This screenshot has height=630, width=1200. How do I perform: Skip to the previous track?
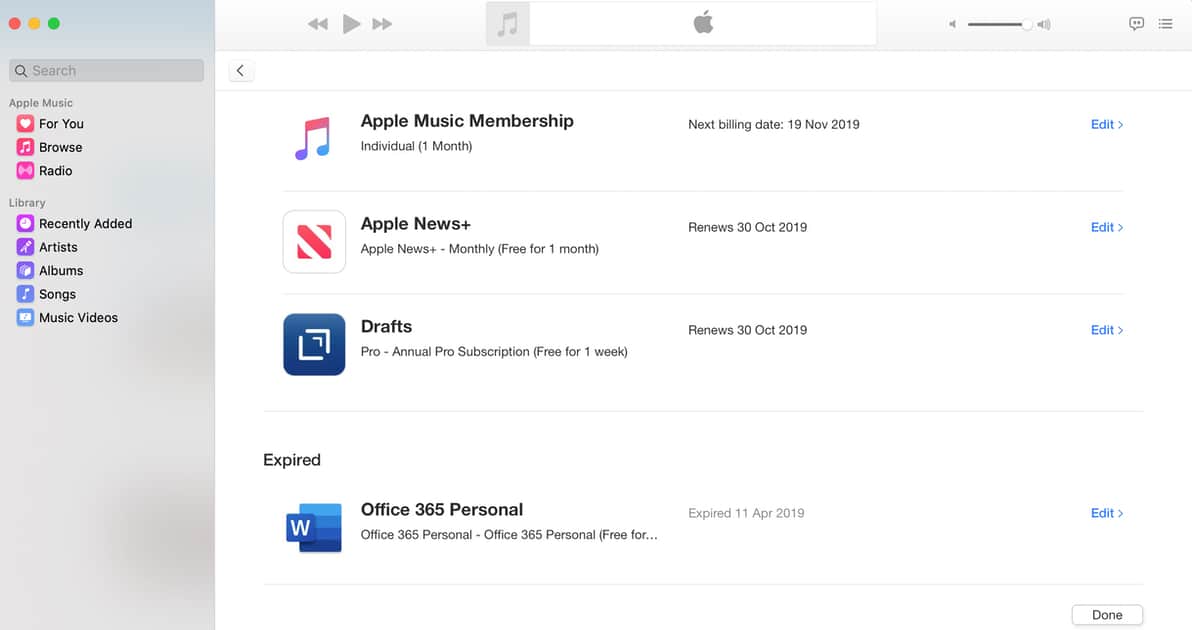pos(318,24)
